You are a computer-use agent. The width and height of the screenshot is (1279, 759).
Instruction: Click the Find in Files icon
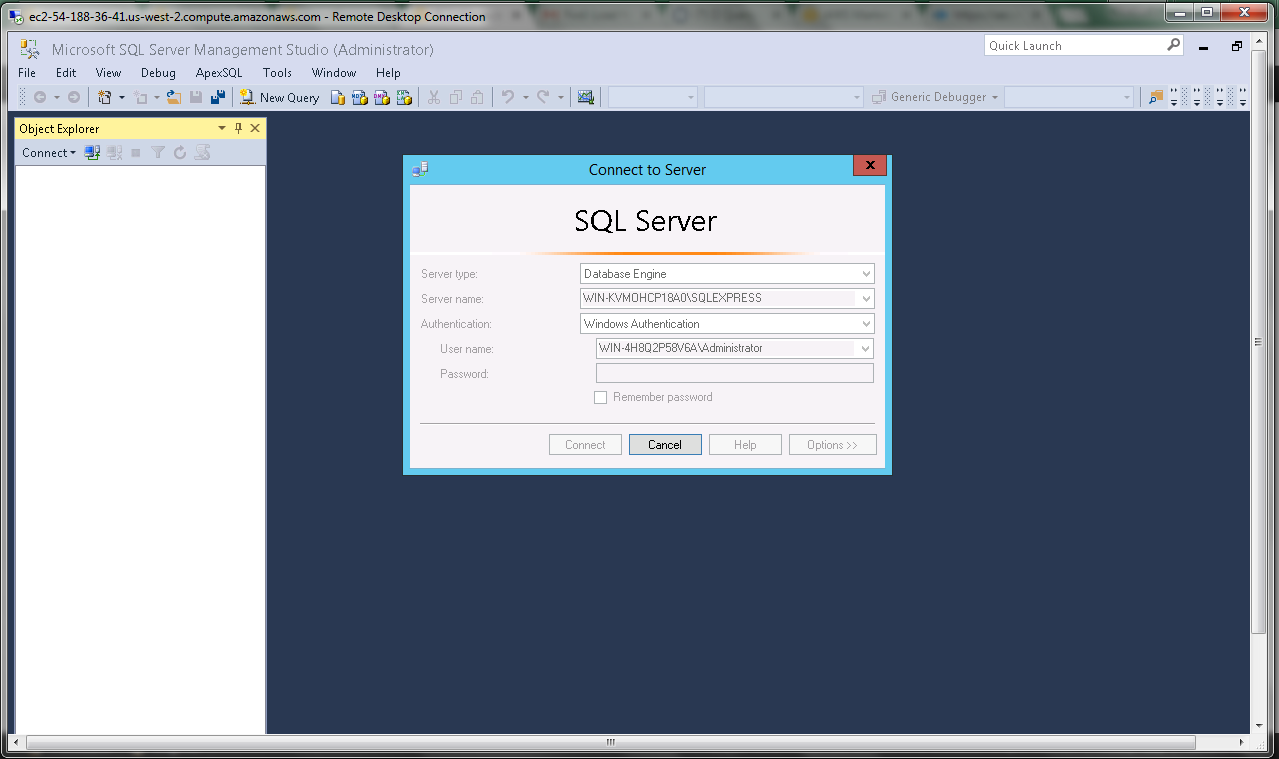click(1156, 97)
